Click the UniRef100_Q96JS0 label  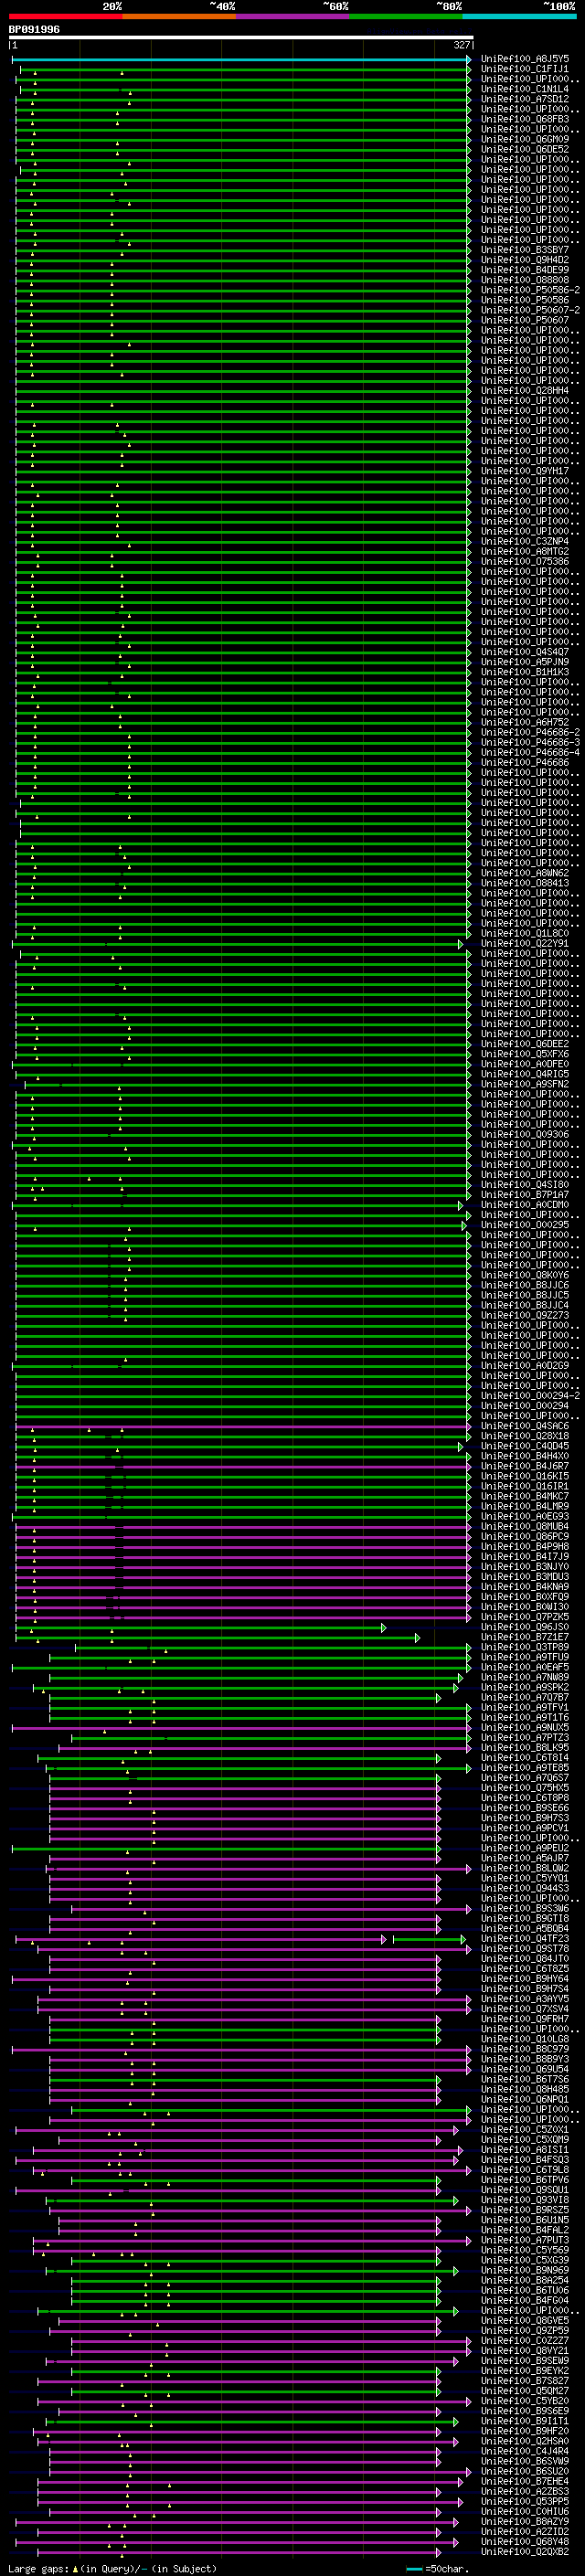pos(525,1627)
